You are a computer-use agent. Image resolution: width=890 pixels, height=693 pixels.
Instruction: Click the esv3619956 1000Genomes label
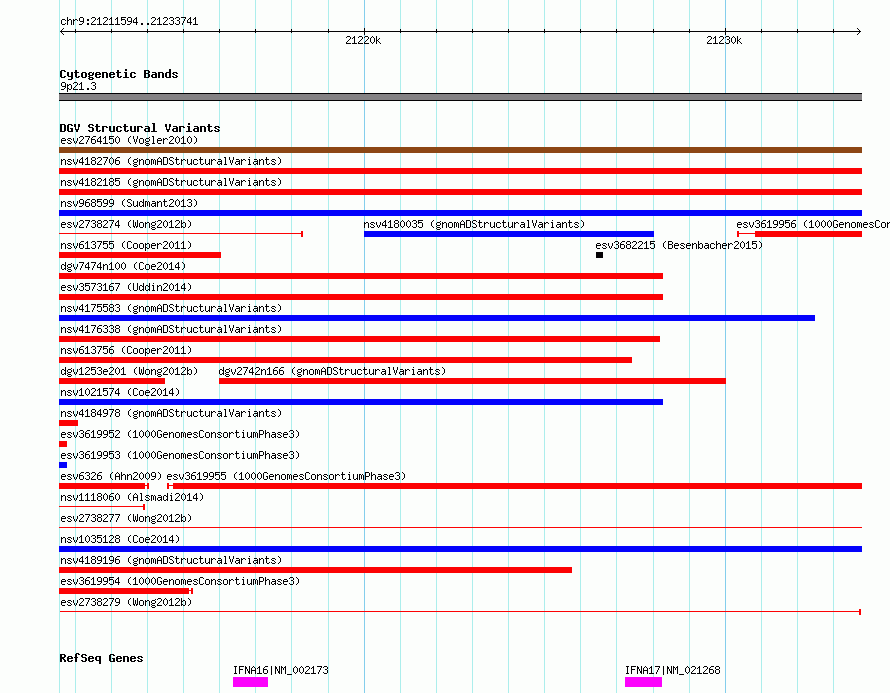click(813, 224)
